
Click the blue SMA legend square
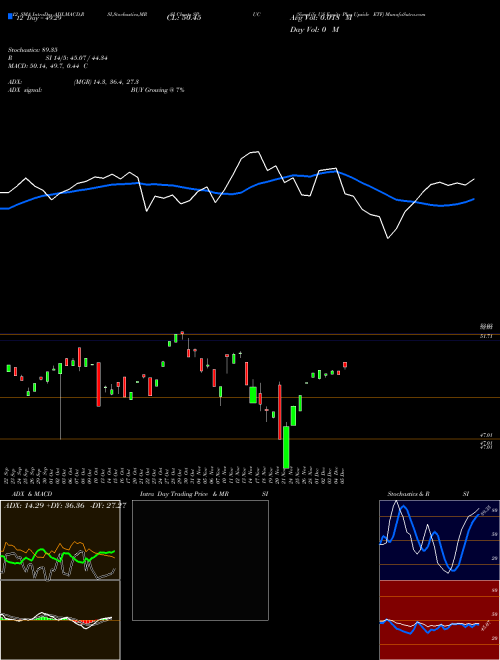[x=10, y=17]
